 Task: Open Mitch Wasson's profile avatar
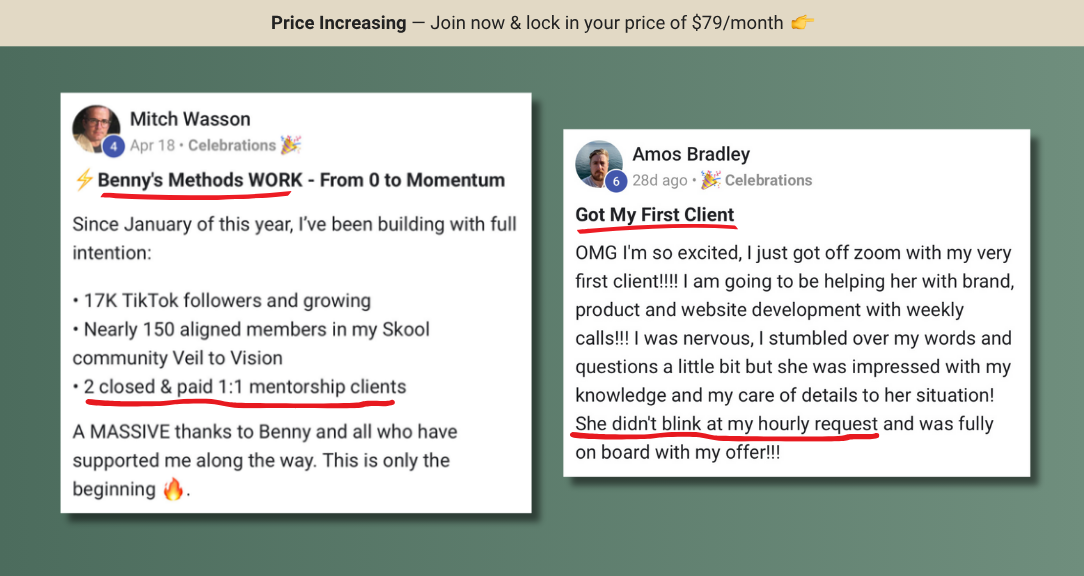tap(96, 129)
